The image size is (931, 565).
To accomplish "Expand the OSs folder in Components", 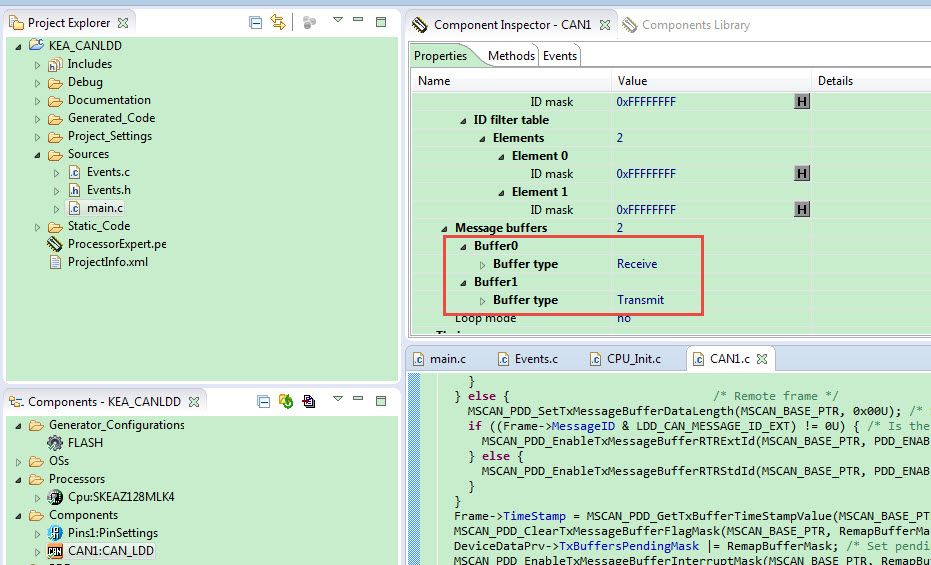I will coord(18,462).
